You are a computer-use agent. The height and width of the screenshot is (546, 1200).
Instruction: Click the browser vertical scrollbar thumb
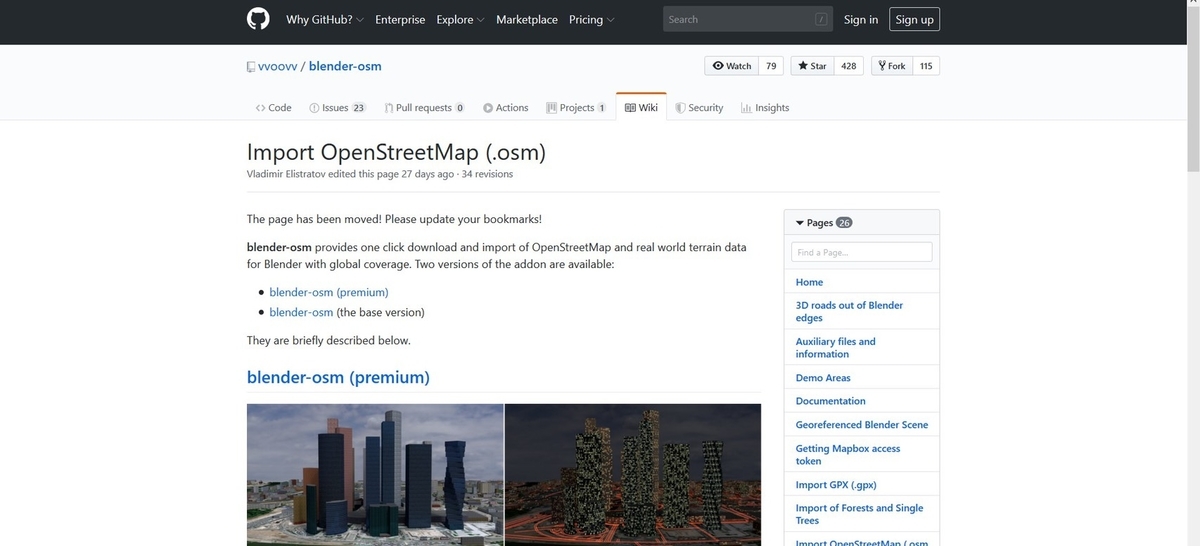(1192, 90)
